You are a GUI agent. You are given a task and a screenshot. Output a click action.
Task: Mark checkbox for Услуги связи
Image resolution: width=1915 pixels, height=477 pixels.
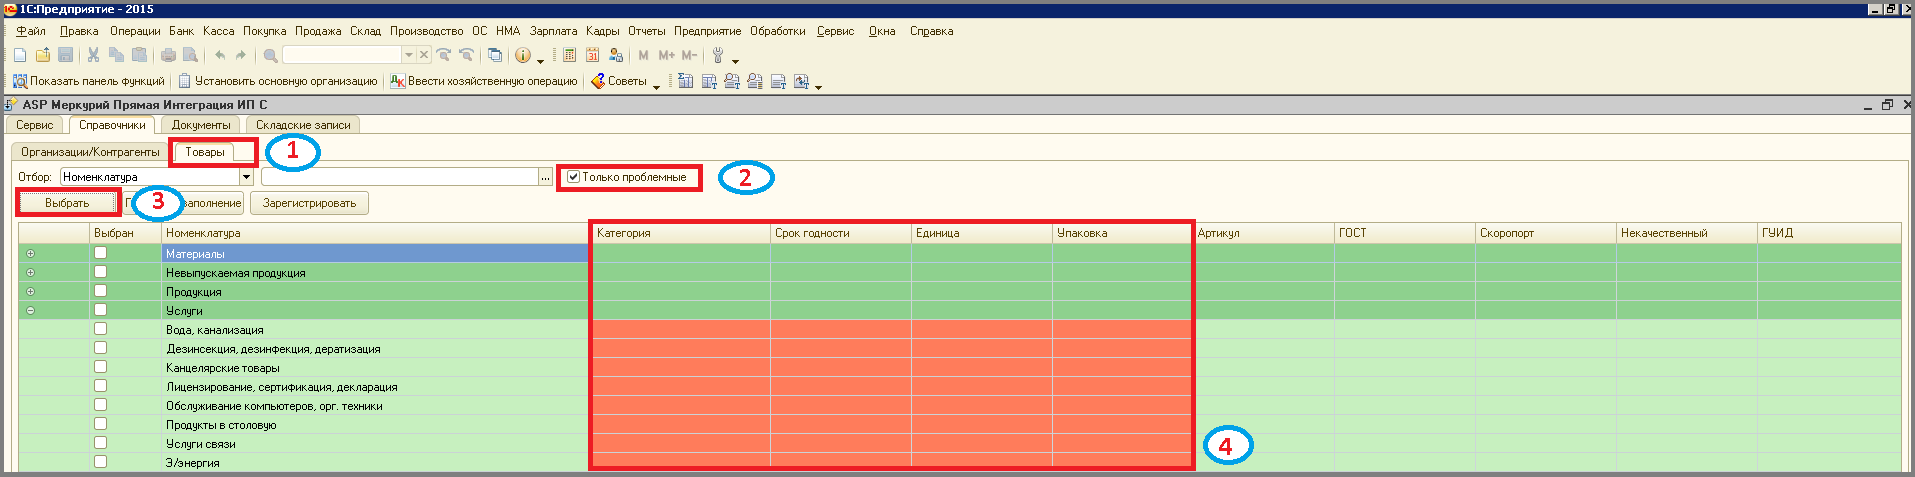click(x=100, y=443)
